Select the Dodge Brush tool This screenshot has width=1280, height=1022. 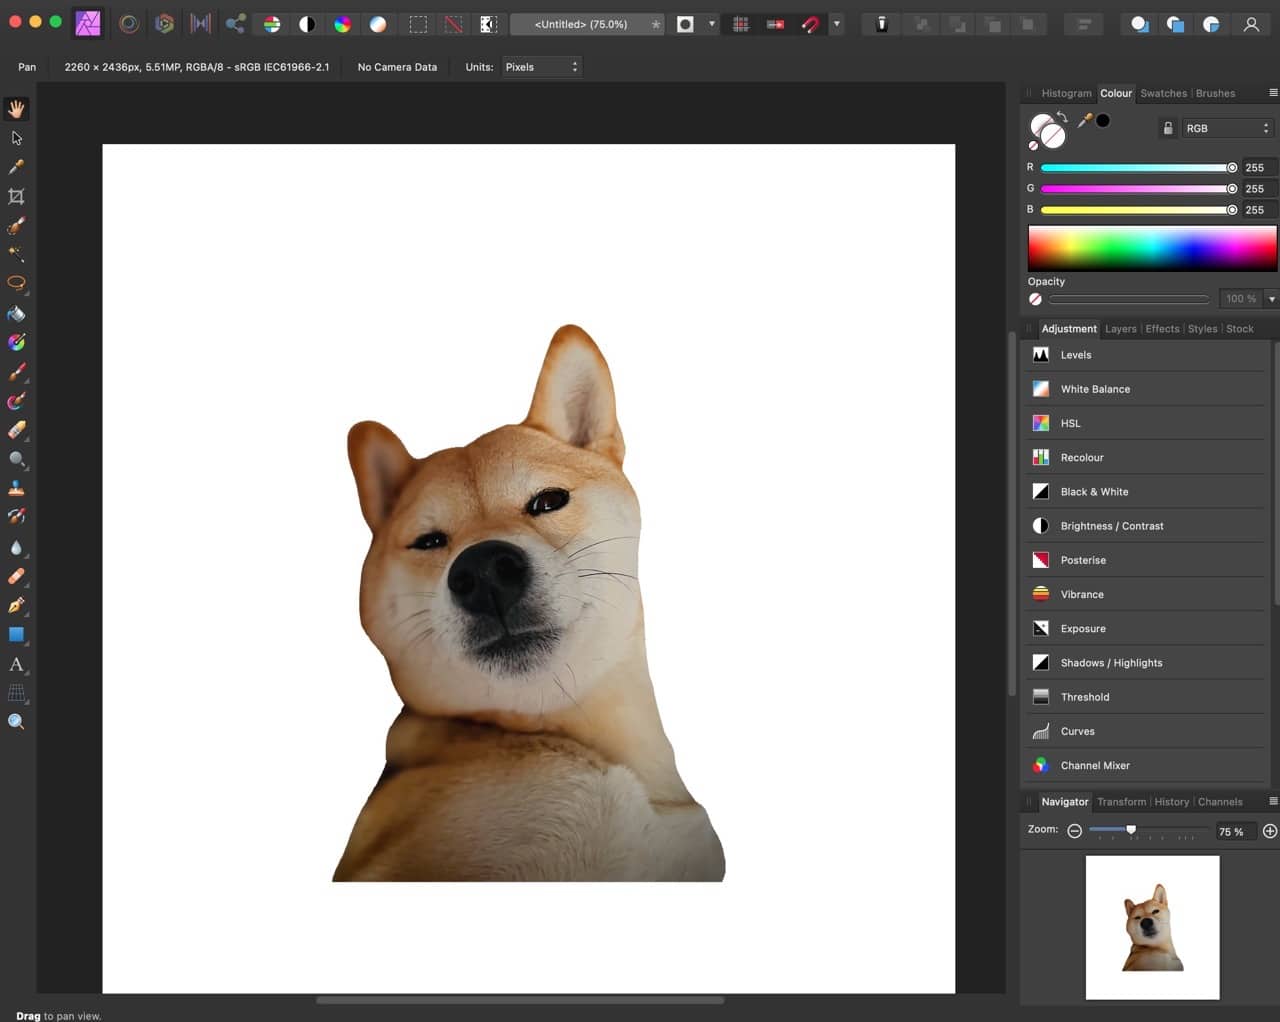pos(16,459)
